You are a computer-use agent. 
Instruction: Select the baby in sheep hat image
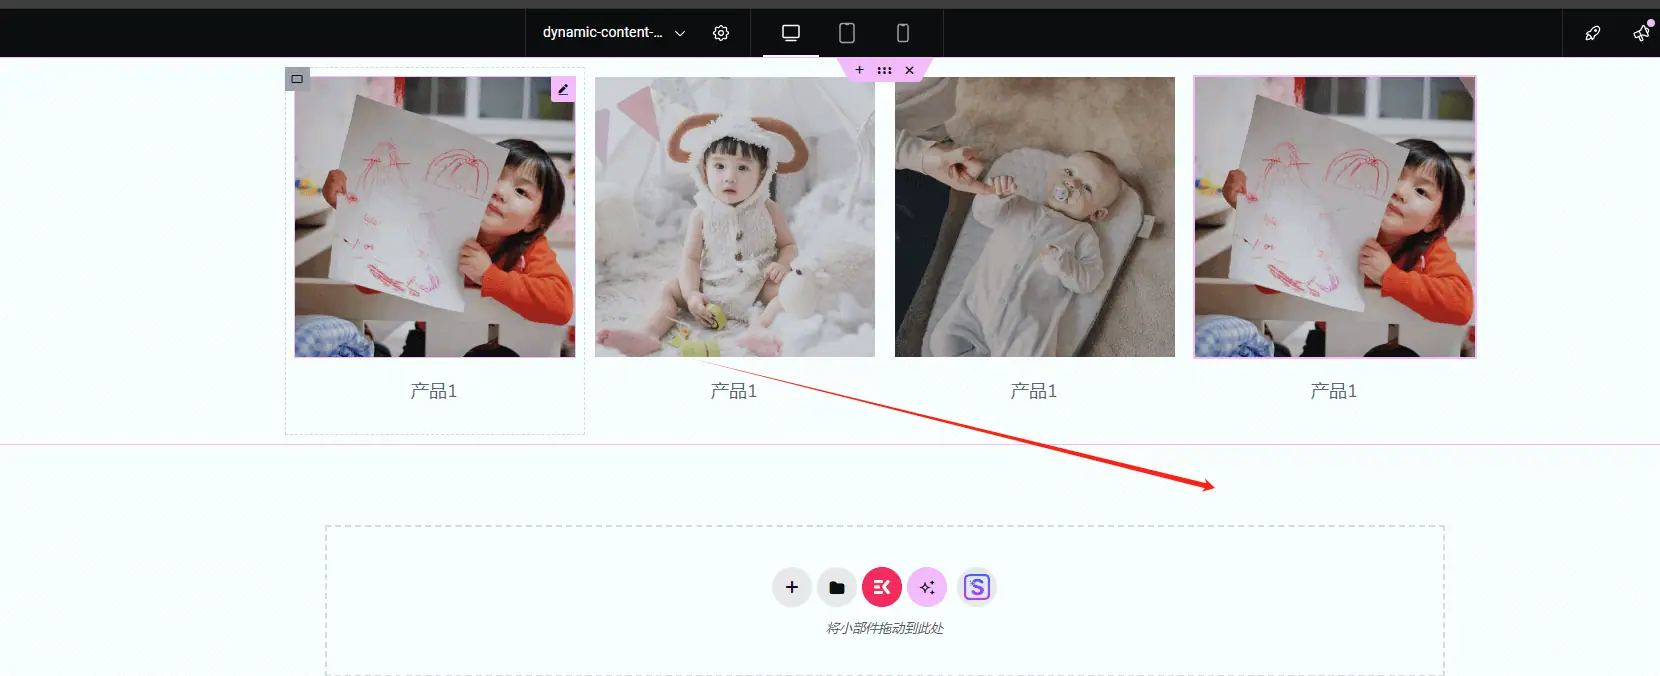coord(735,217)
